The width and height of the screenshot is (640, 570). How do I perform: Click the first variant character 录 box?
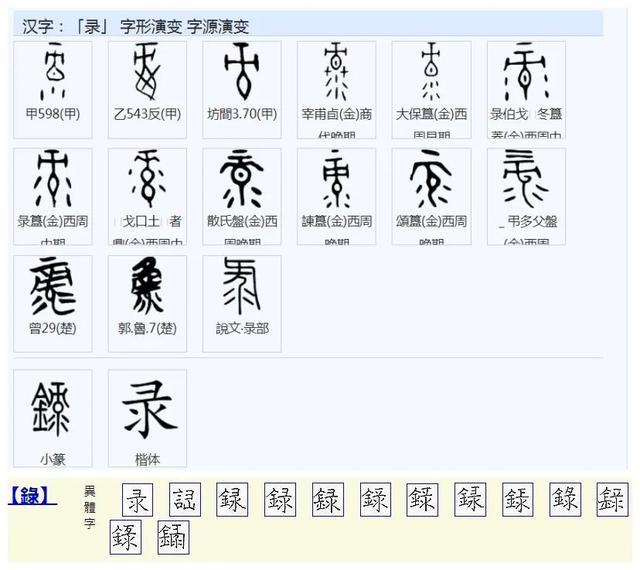(137, 499)
